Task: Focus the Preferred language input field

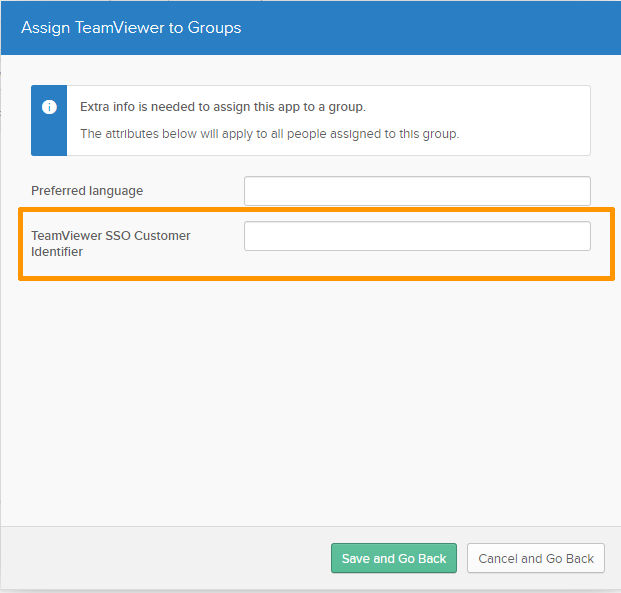Action: 417,191
